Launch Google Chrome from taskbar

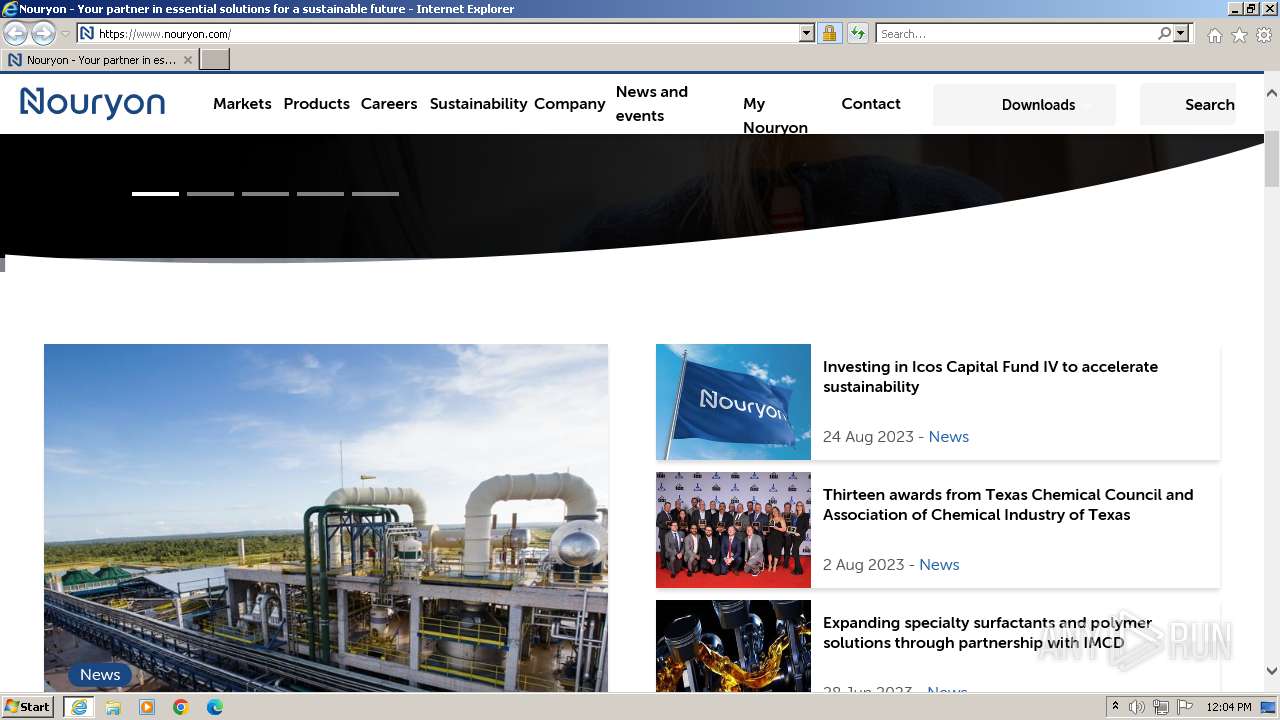(181, 707)
